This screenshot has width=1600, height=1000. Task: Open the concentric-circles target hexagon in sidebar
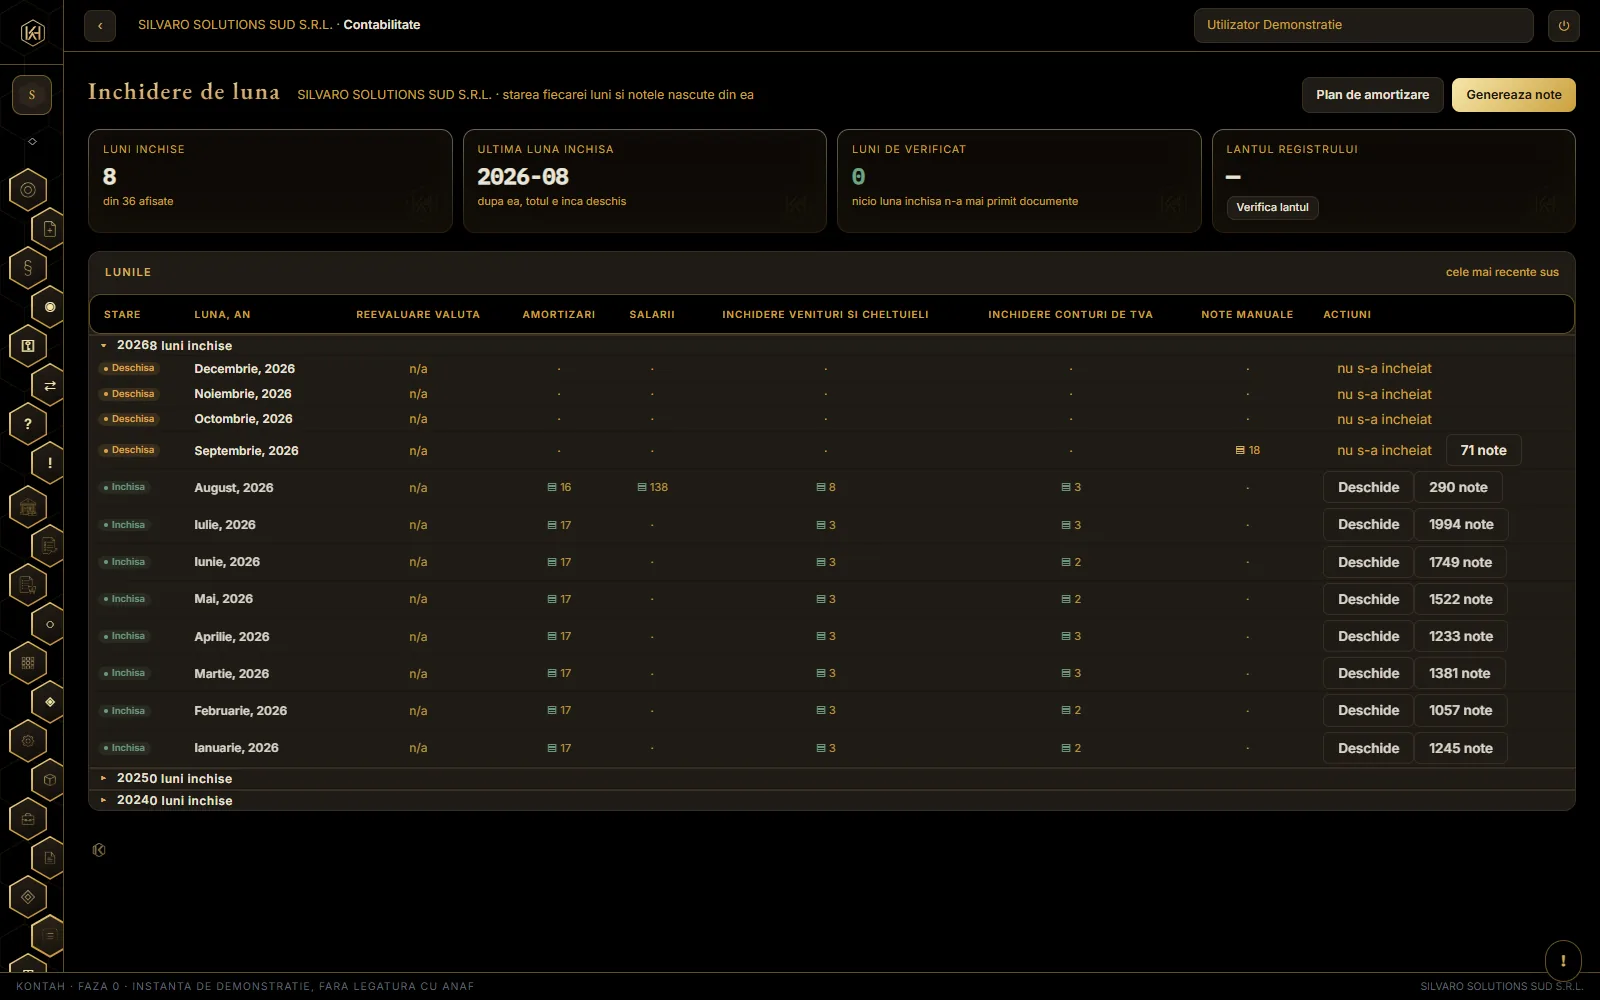[28, 189]
